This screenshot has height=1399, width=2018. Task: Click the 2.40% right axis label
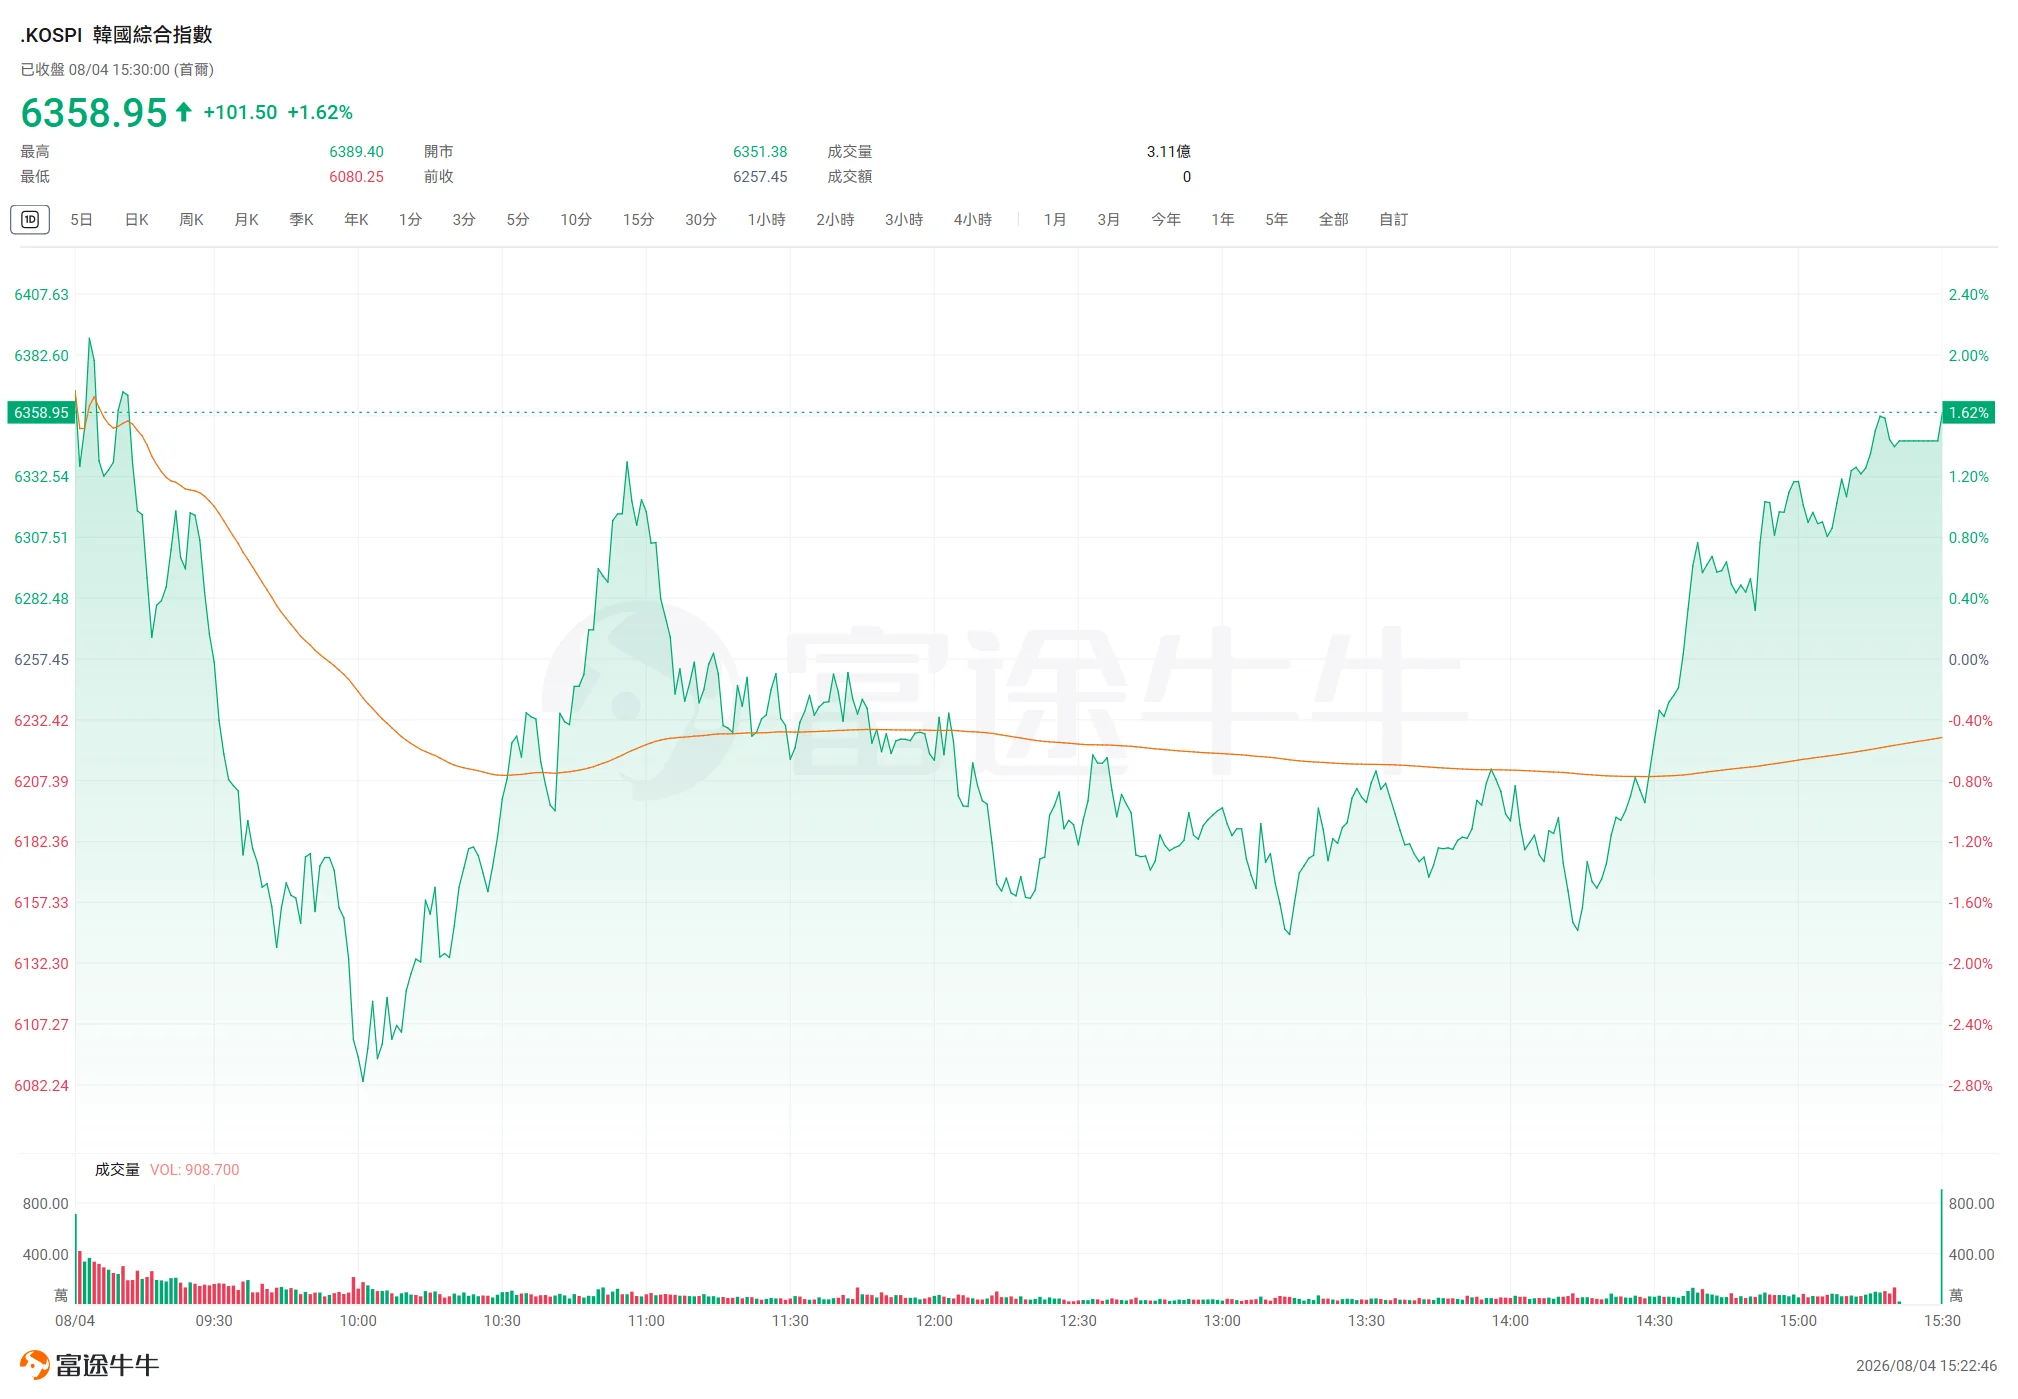pyautogui.click(x=1969, y=295)
